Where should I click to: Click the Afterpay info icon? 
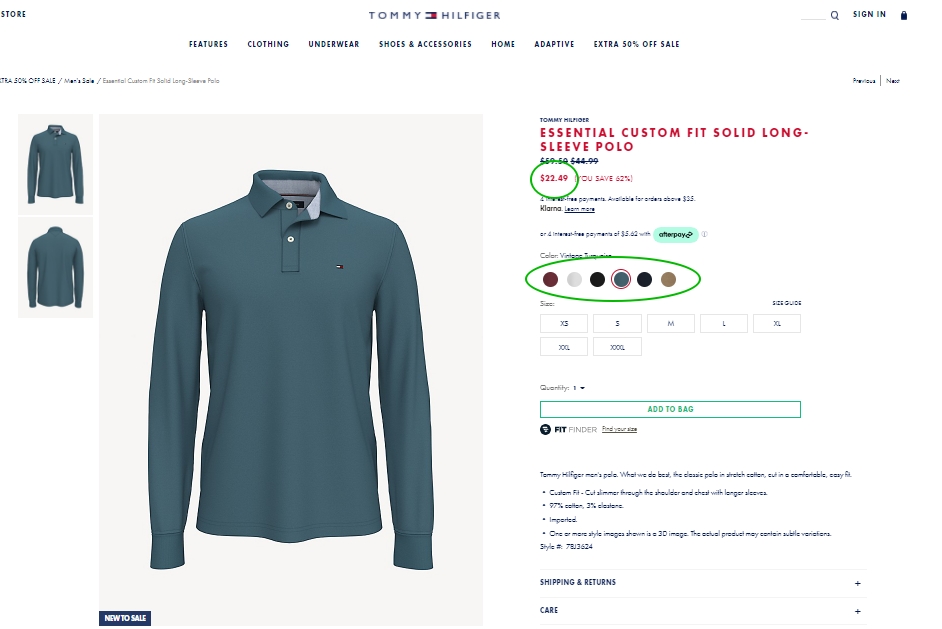coord(704,235)
